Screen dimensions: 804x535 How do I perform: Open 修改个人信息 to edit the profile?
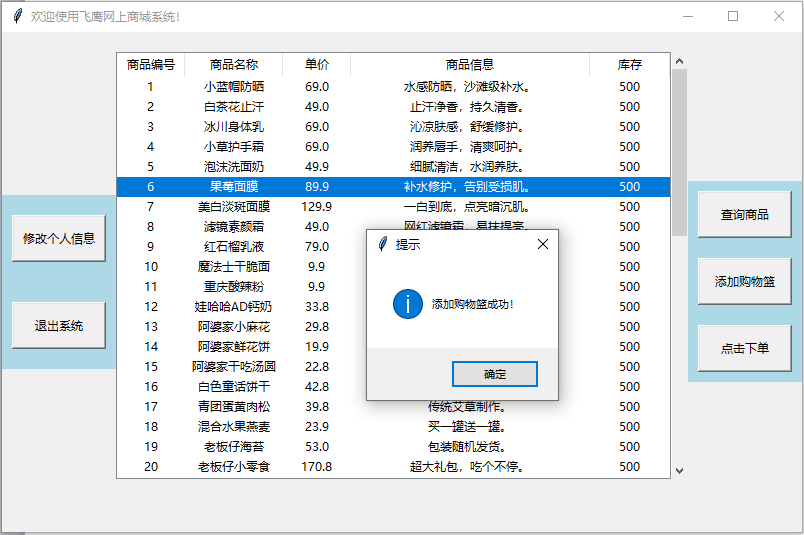59,238
